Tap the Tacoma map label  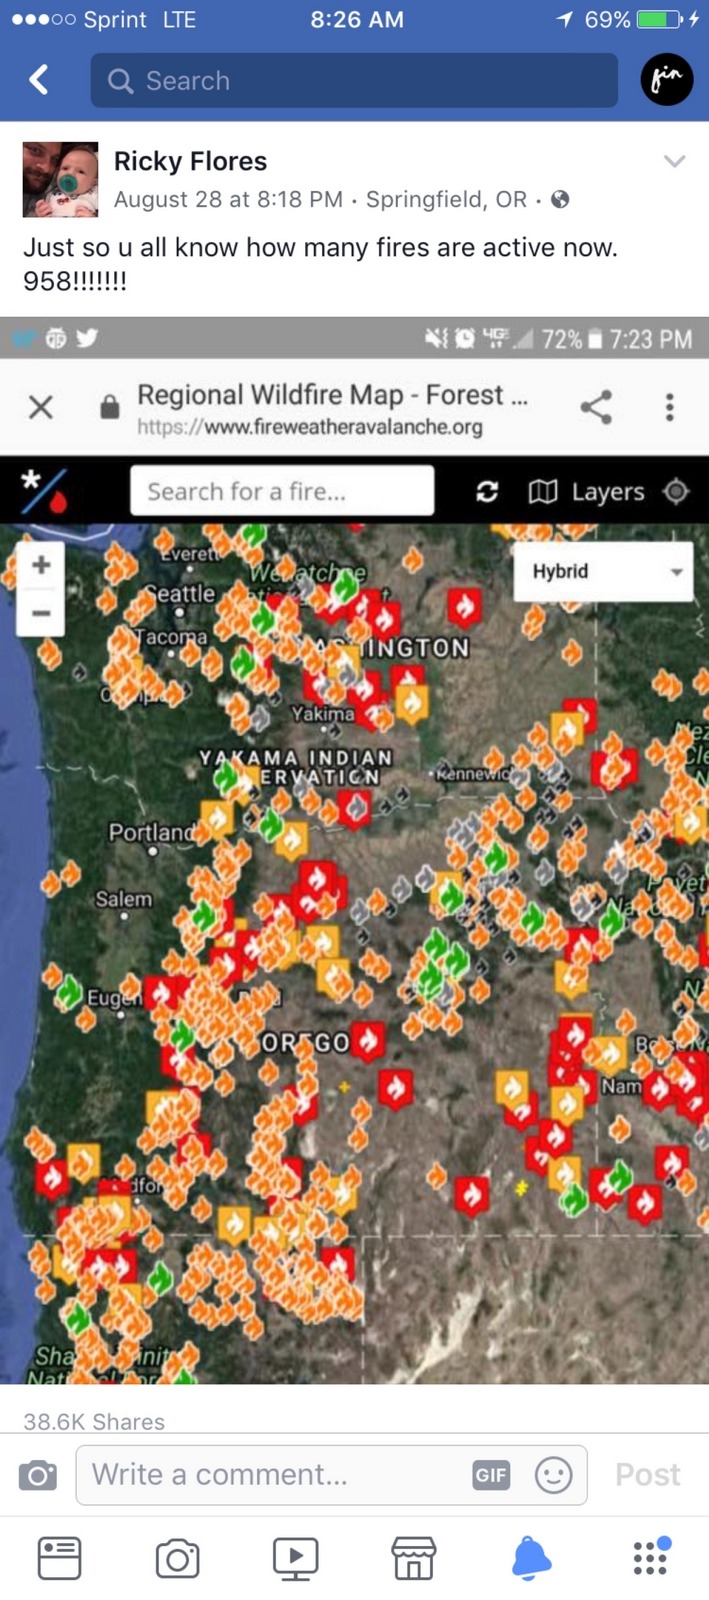tap(170, 636)
